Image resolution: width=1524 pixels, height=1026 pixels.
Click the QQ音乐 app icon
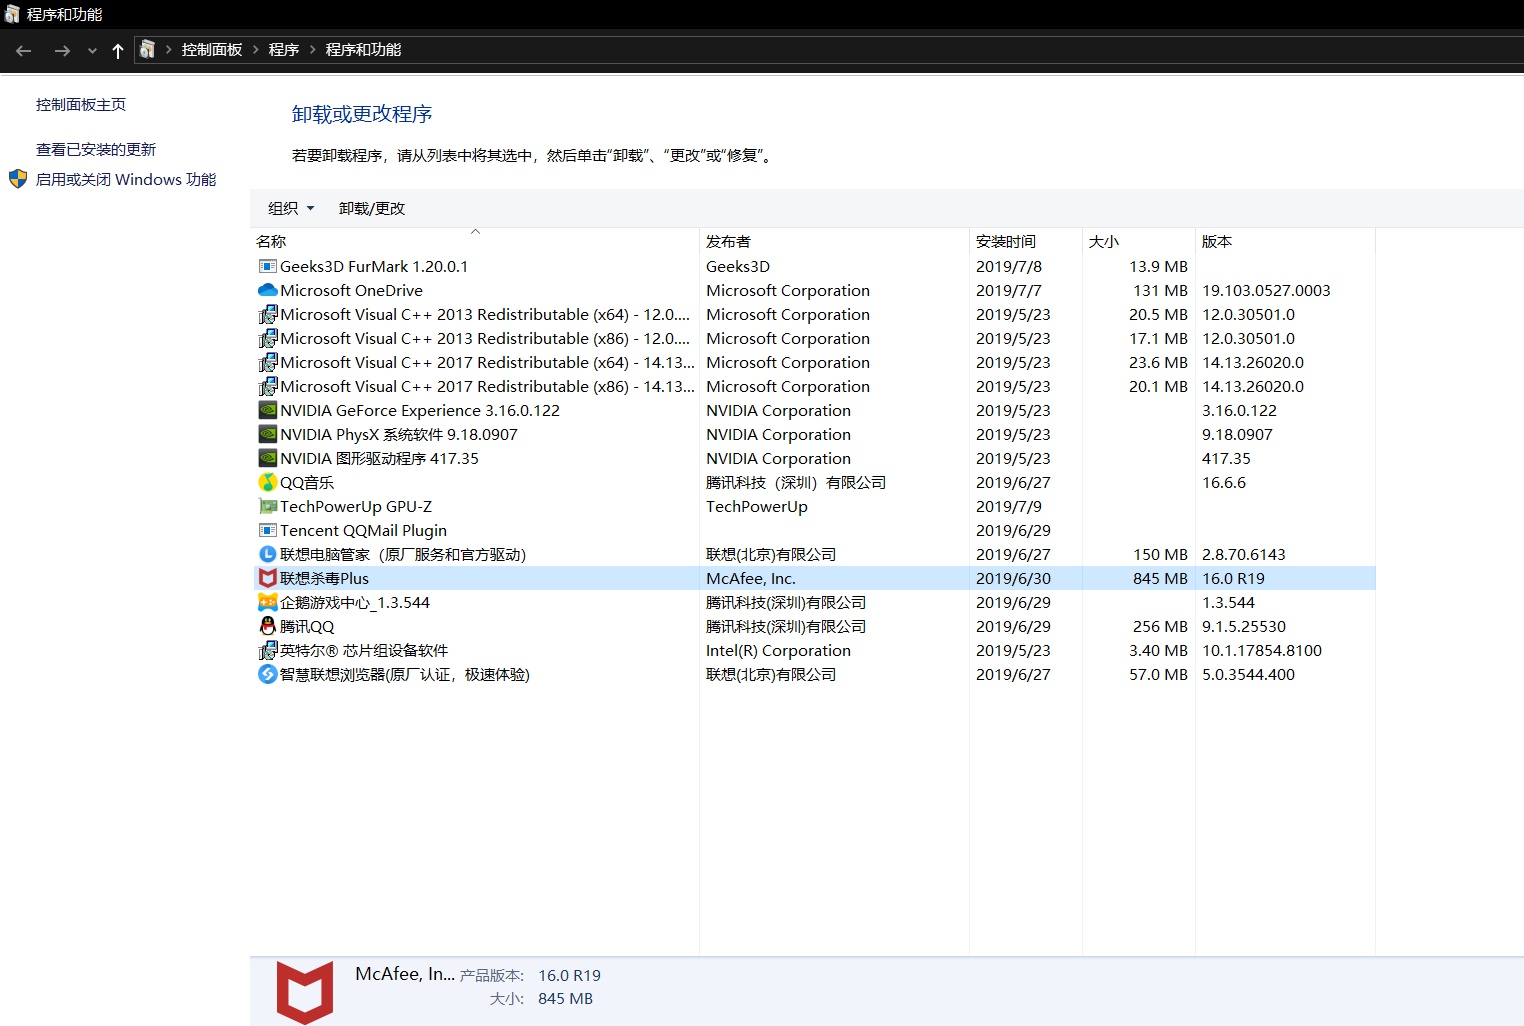pyautogui.click(x=267, y=483)
